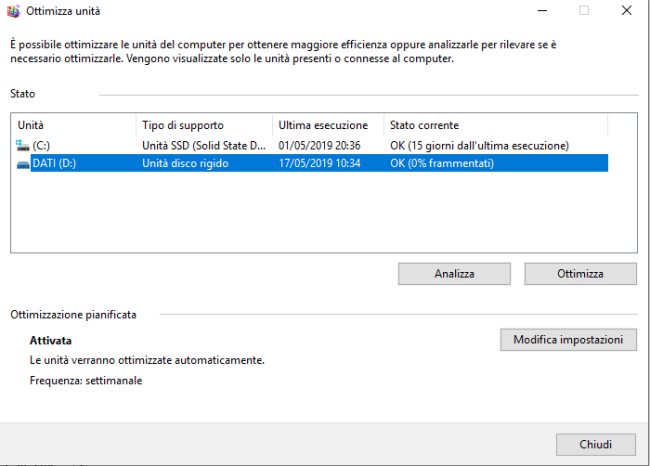The width and height of the screenshot is (650, 466).
Task: Click empty area of drive list
Action: [324, 211]
